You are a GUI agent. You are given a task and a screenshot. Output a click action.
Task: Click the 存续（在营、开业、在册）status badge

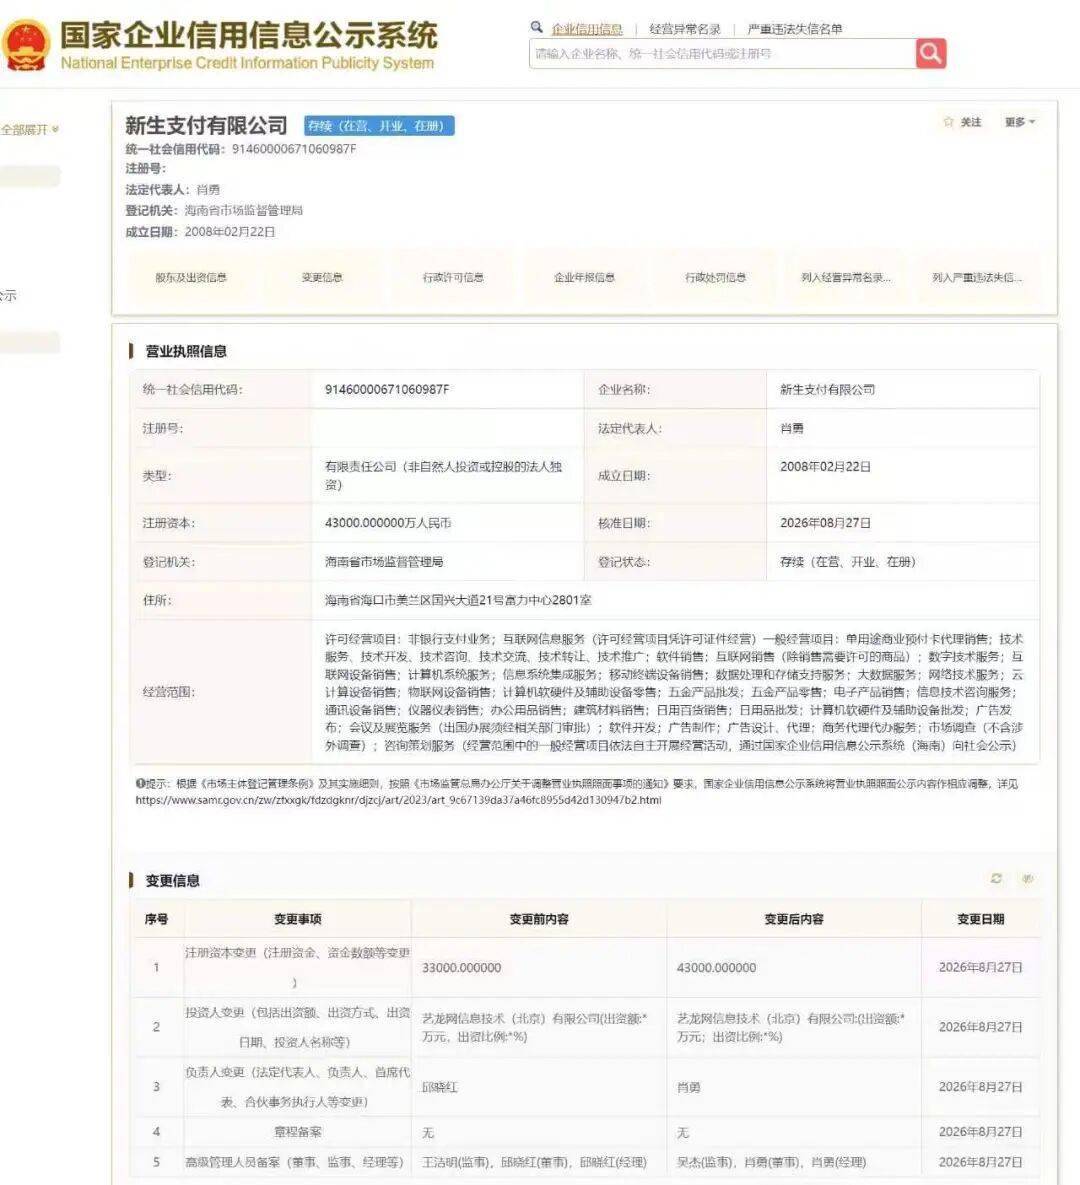point(379,125)
